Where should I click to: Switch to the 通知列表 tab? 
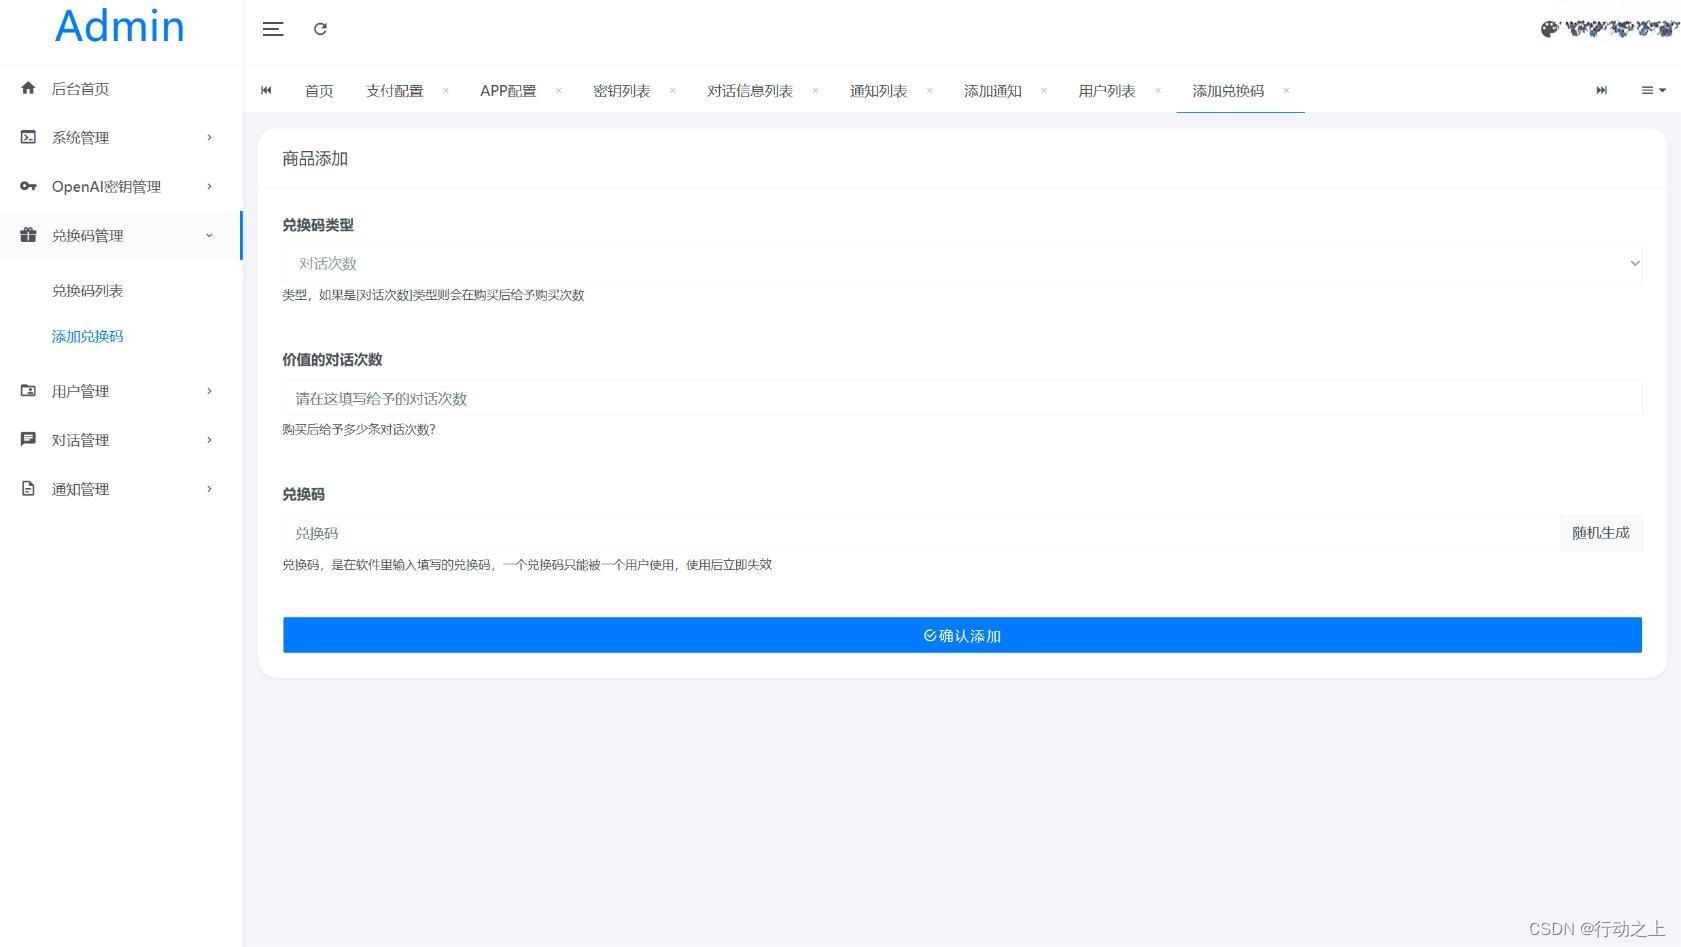click(878, 91)
